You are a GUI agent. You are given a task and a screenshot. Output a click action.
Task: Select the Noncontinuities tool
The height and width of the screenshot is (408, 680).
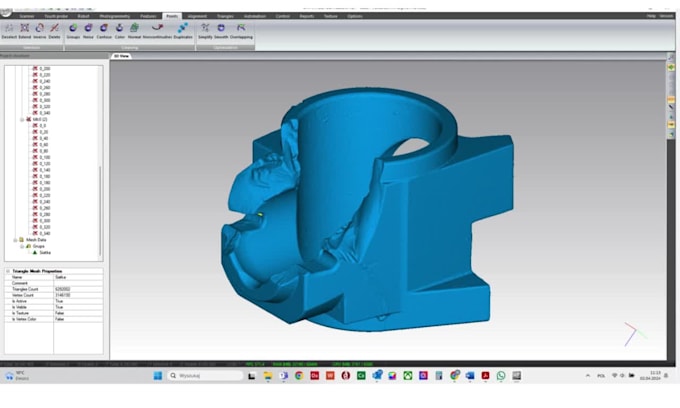tap(157, 28)
